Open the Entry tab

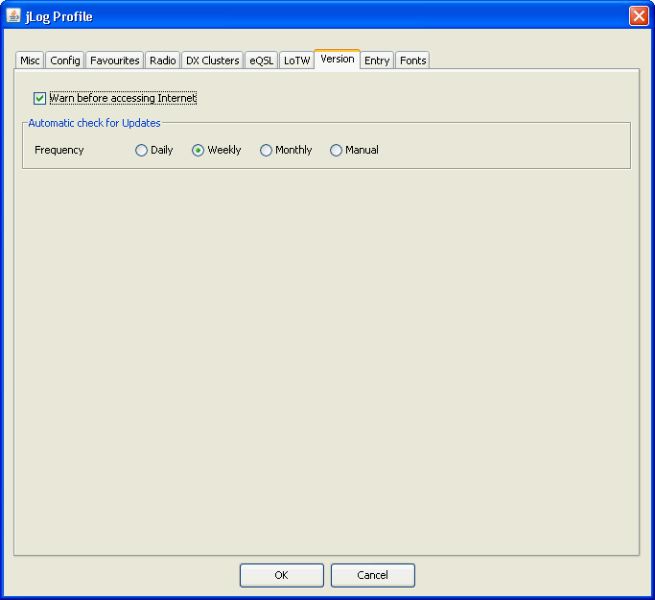(377, 61)
